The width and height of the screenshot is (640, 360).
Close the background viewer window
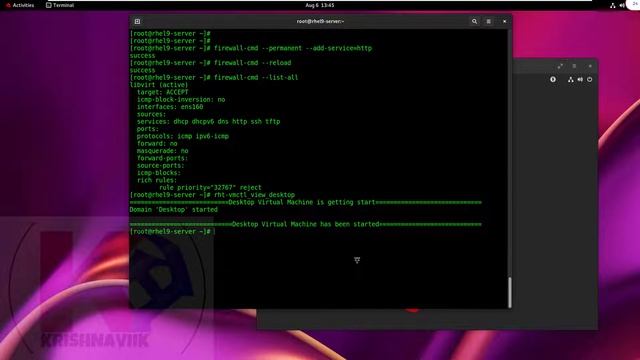coord(590,66)
